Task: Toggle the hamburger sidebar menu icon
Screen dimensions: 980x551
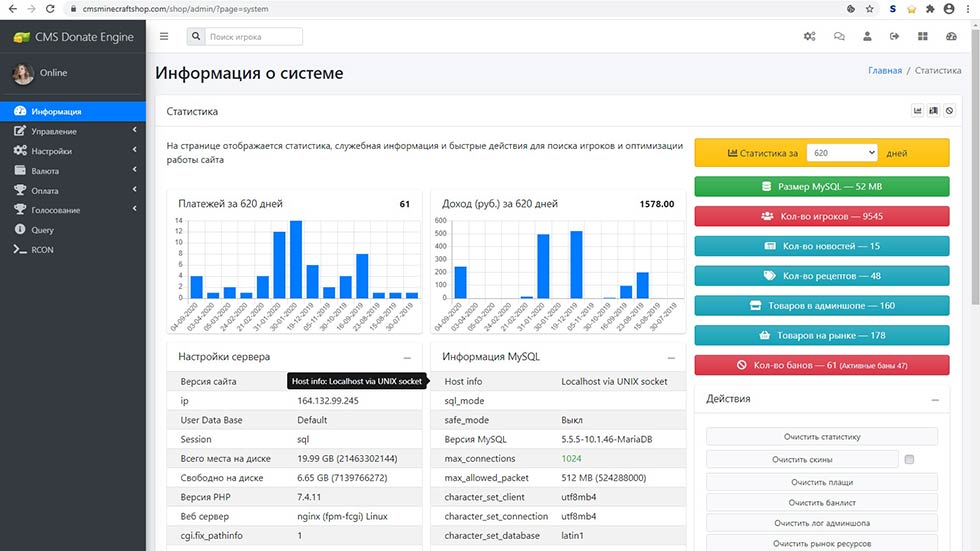Action: [x=164, y=37]
